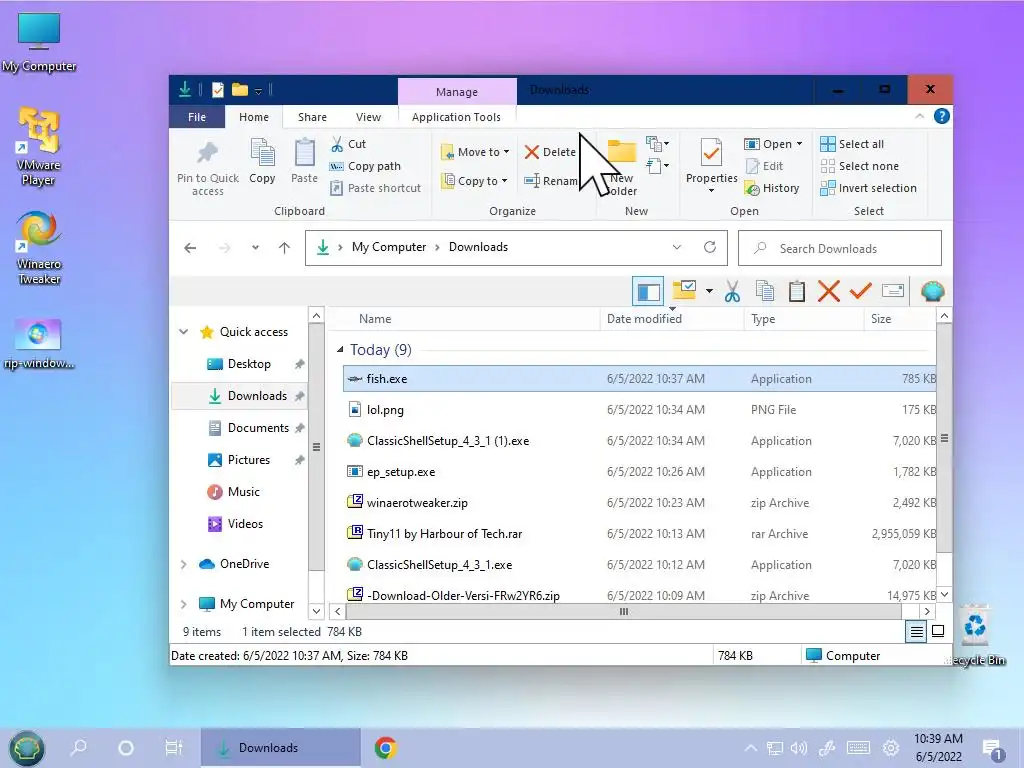Select the Home ribbon tab
Screen dimensions: 1024x768
click(x=254, y=117)
